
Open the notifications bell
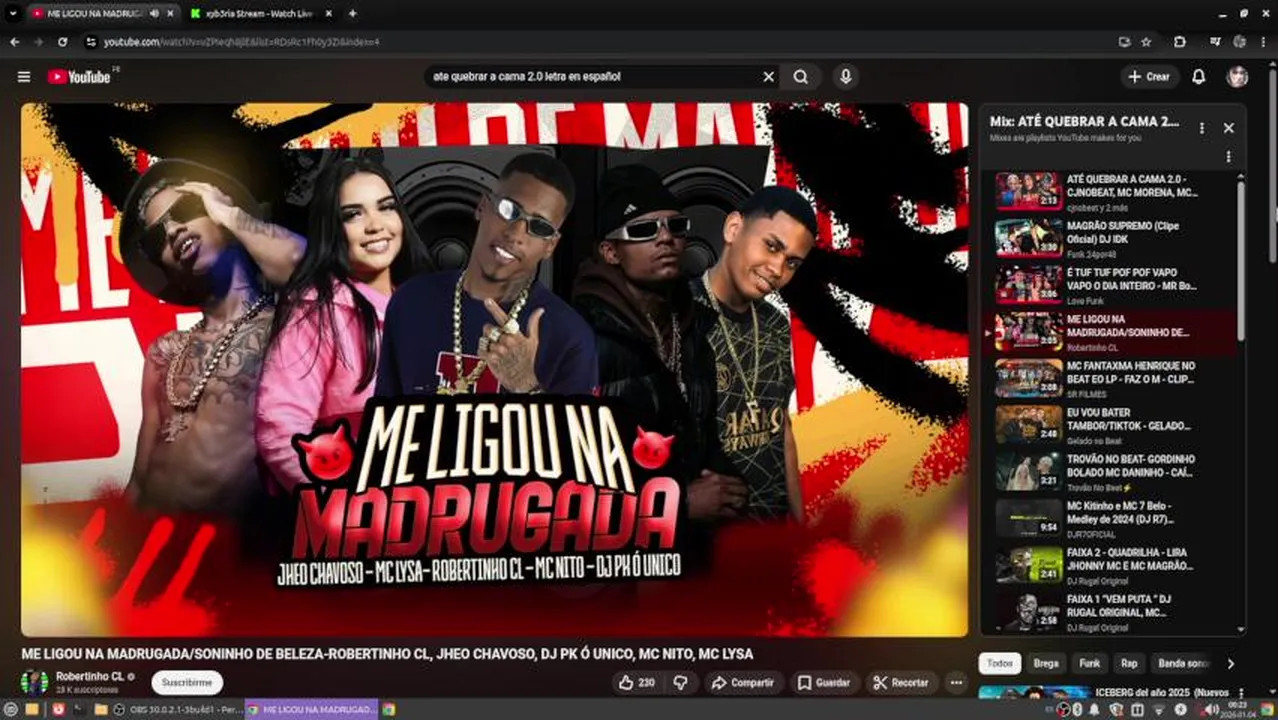click(1198, 77)
